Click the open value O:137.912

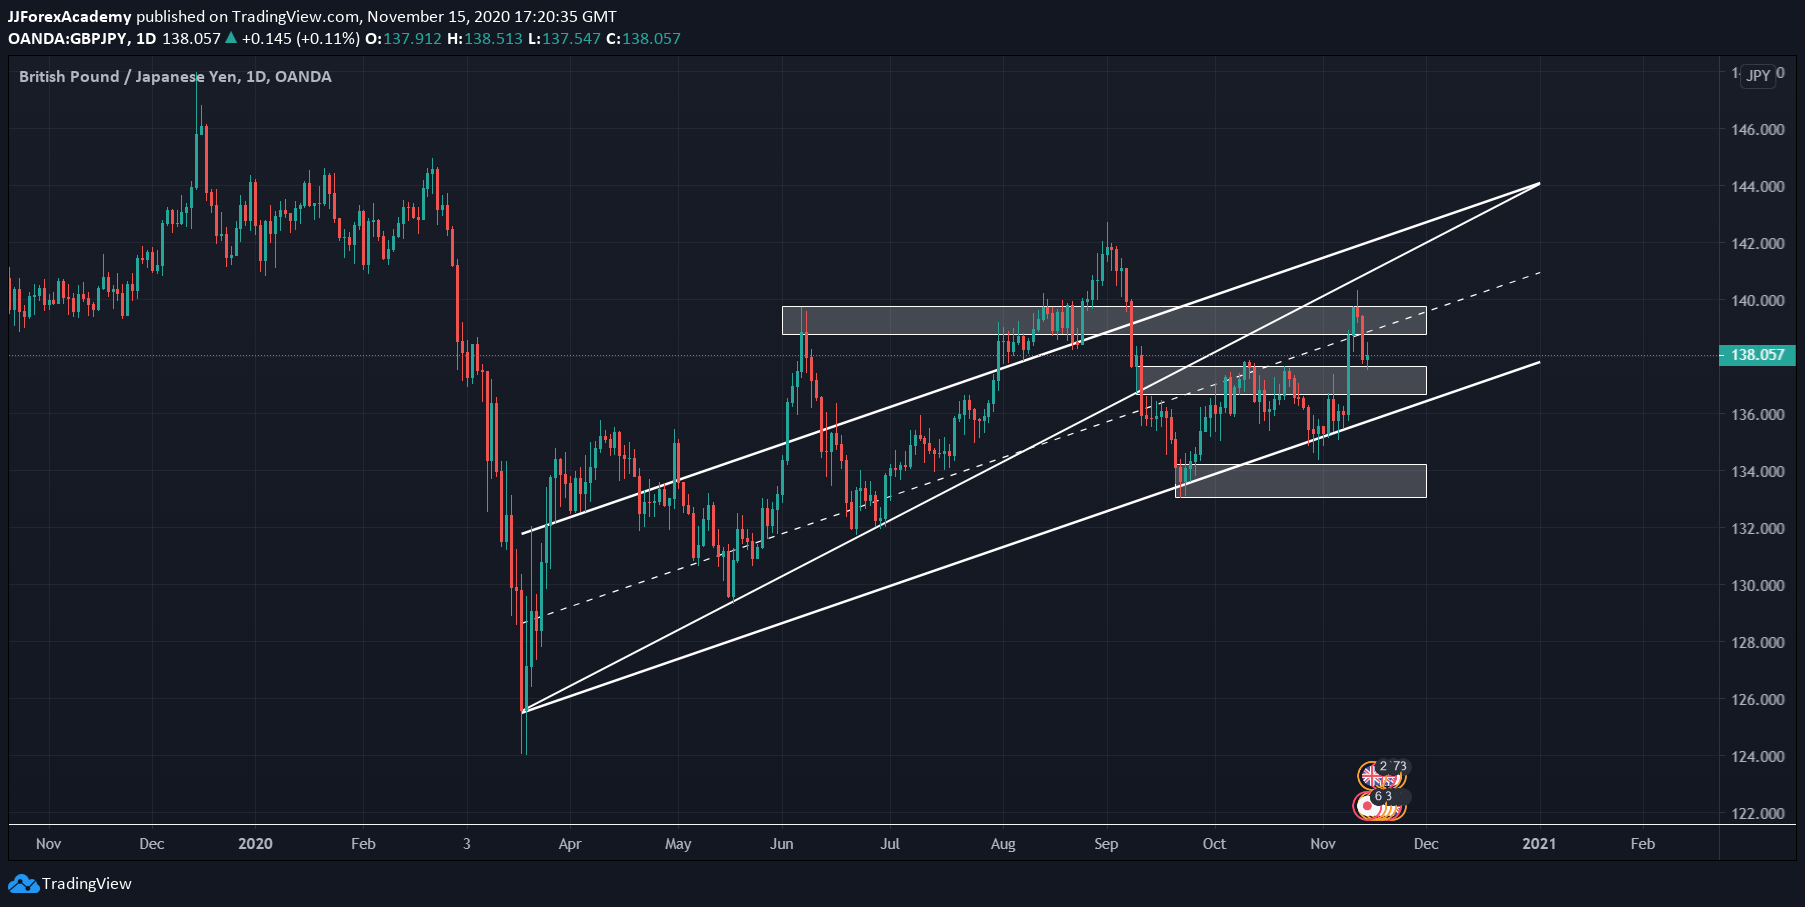[403, 38]
